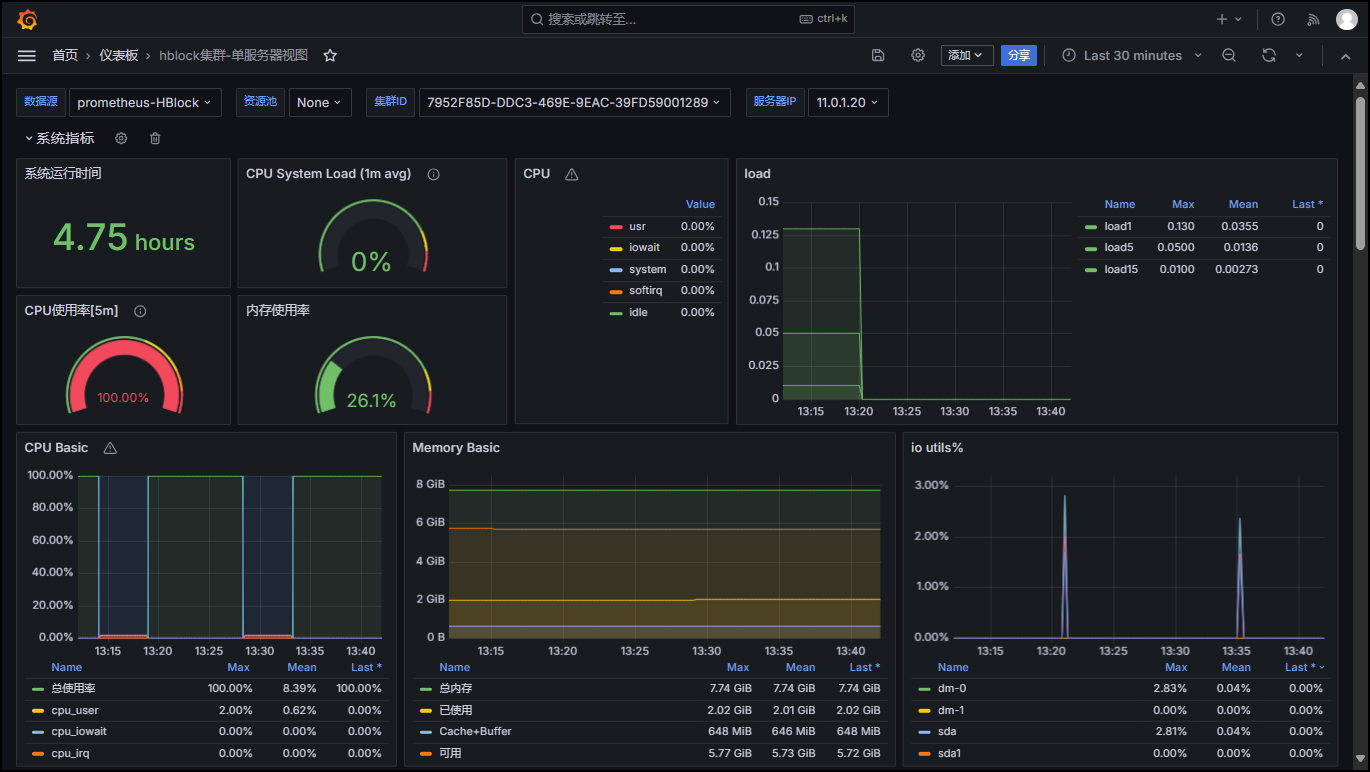Click the 系统运行时间 panel title
1370x772 pixels.
click(63, 174)
